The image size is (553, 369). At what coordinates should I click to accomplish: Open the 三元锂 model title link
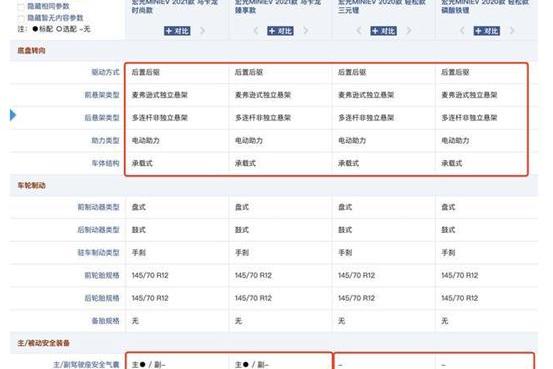381,6
